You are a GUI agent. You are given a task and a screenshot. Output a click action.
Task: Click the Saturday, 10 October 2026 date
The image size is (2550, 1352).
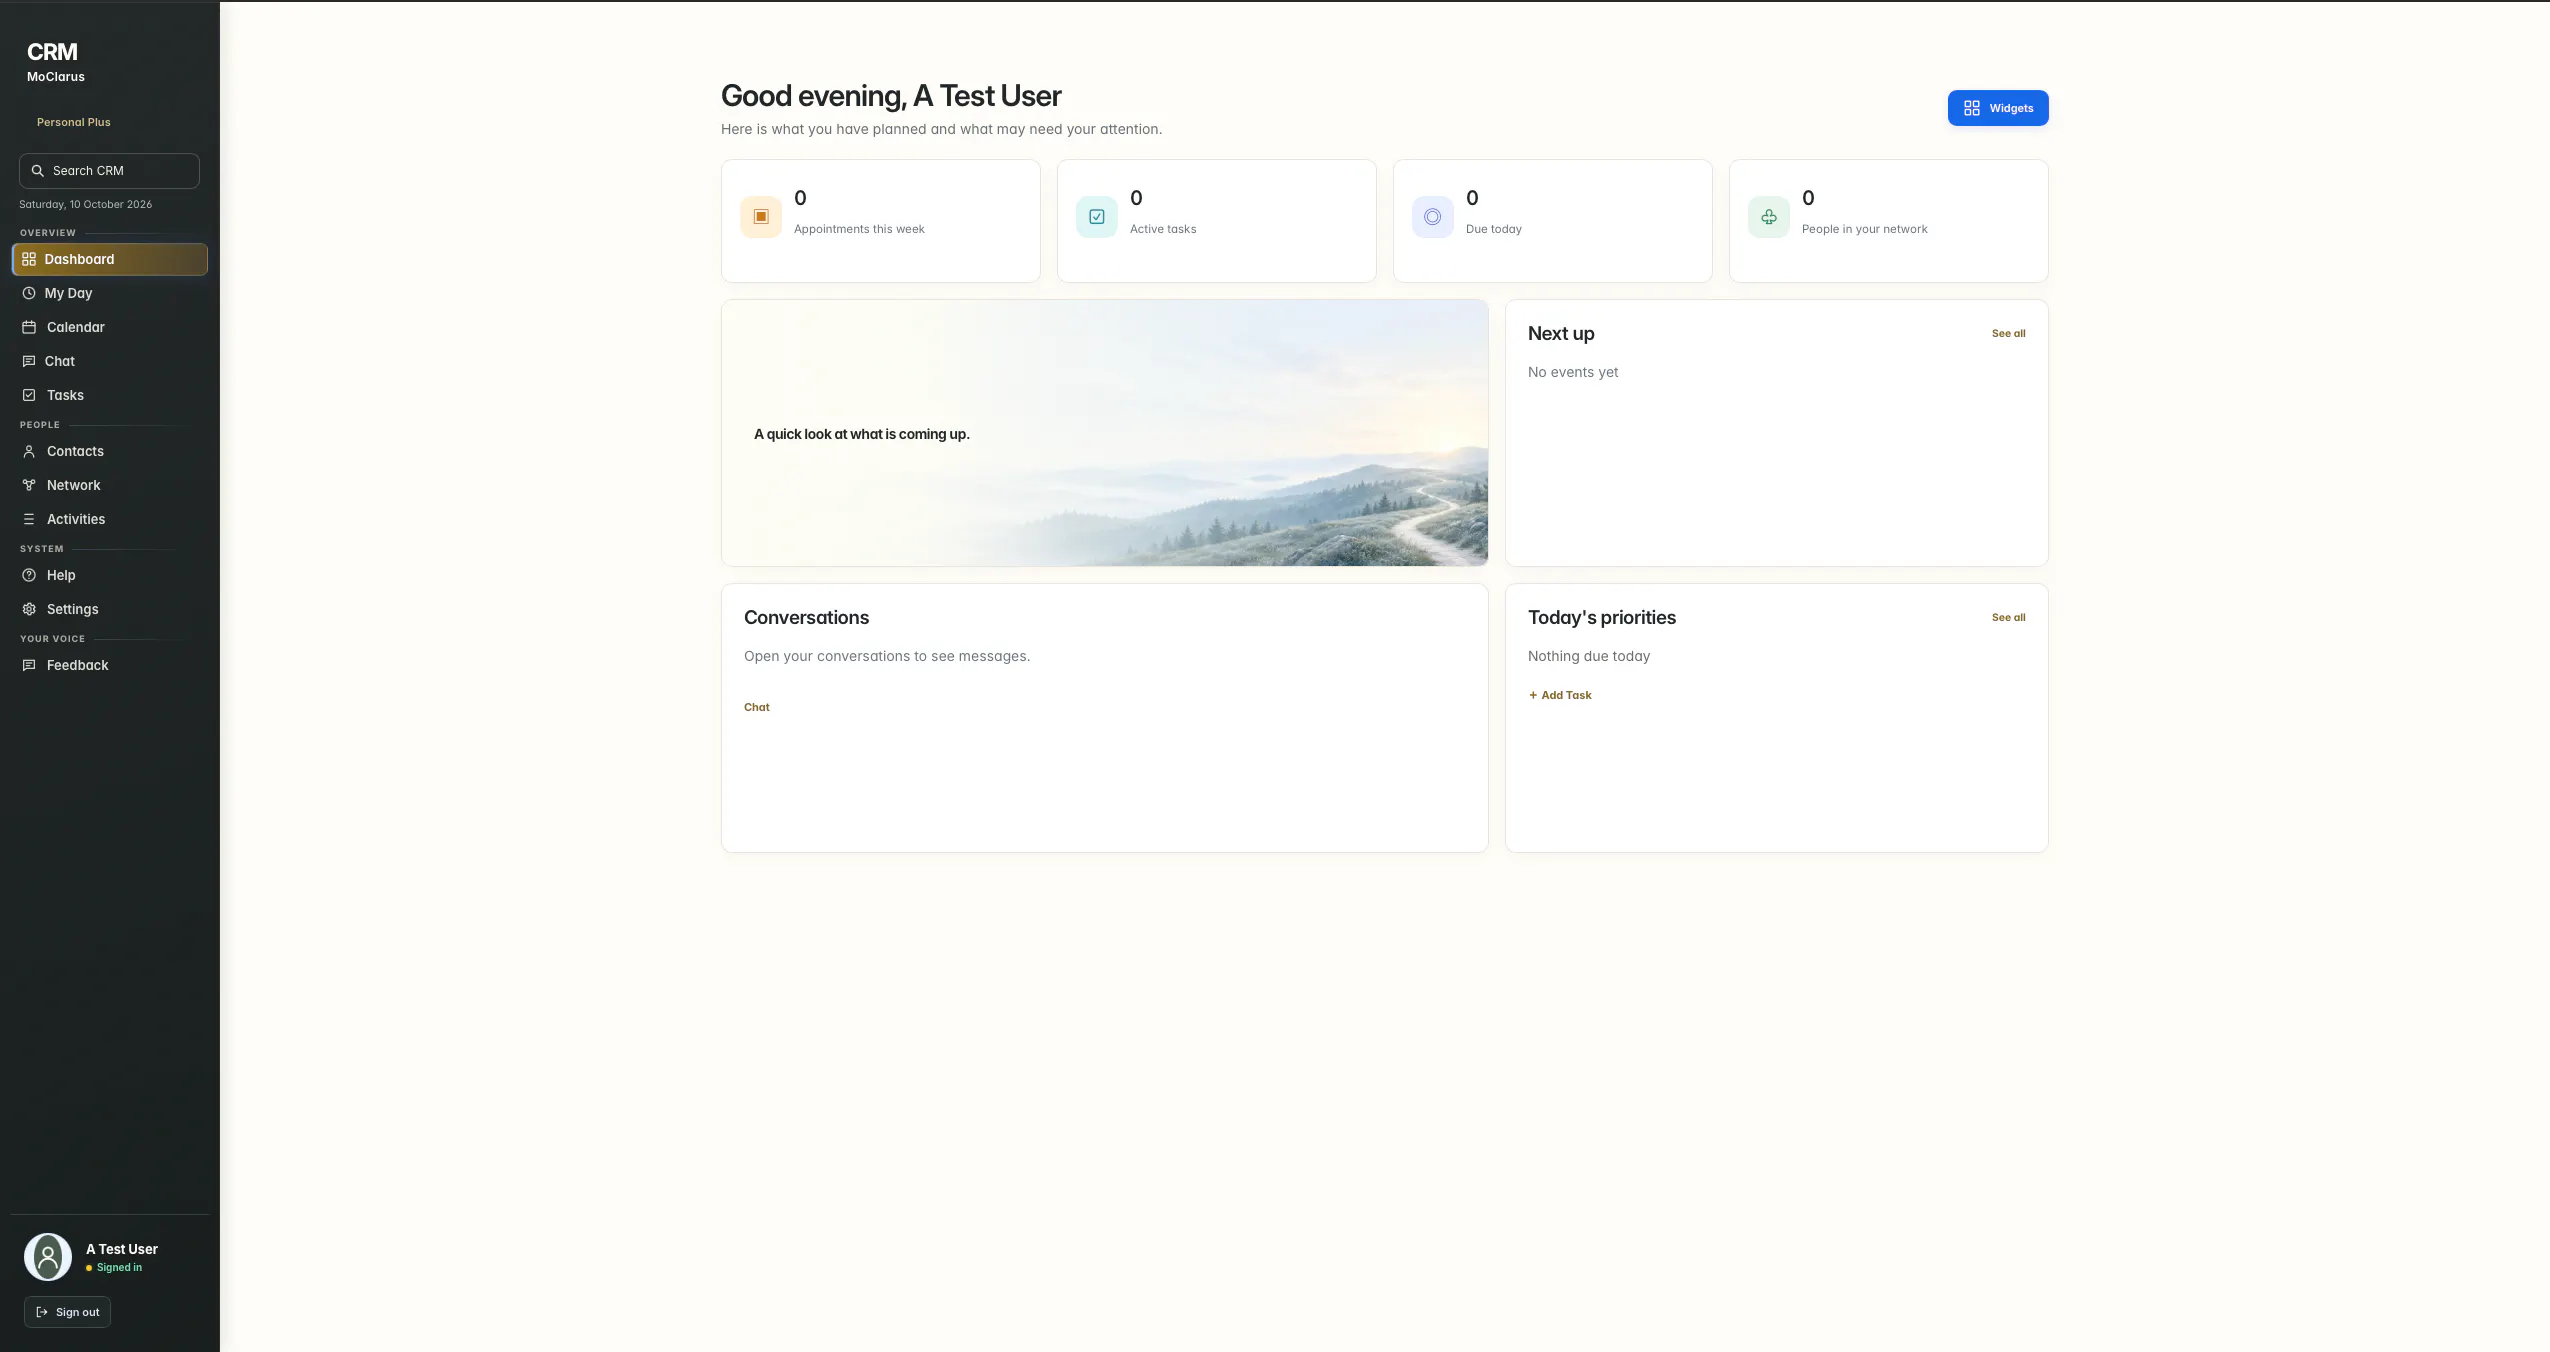pos(86,204)
